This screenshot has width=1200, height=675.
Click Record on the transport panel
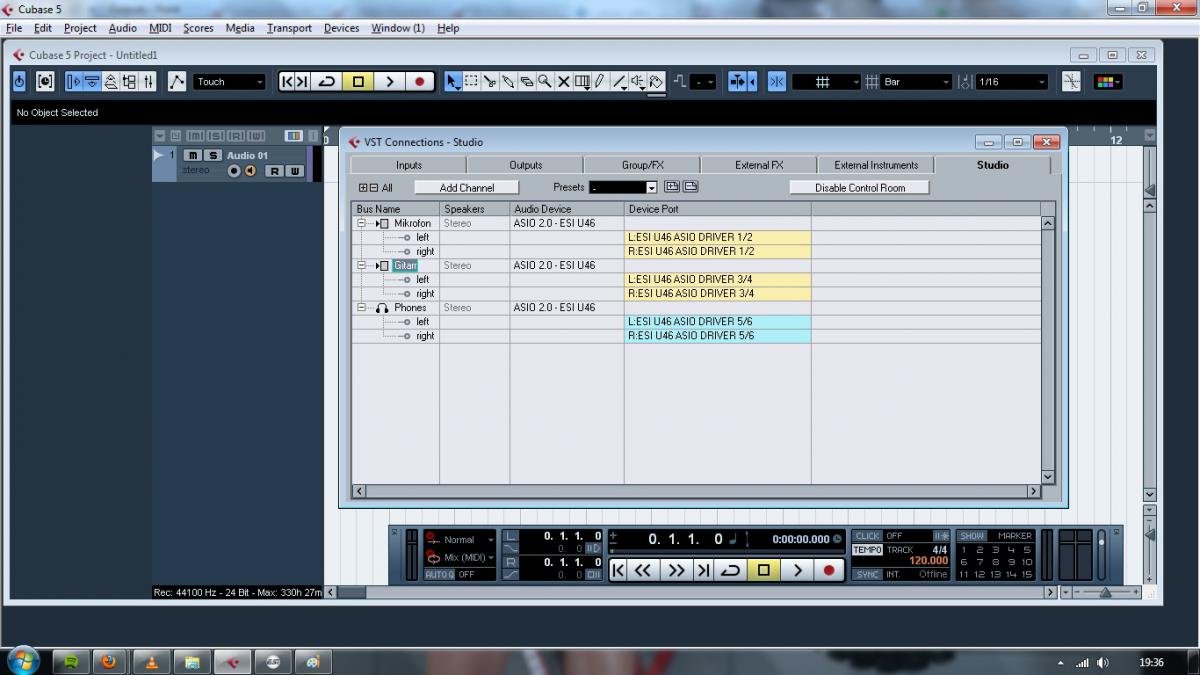click(828, 570)
